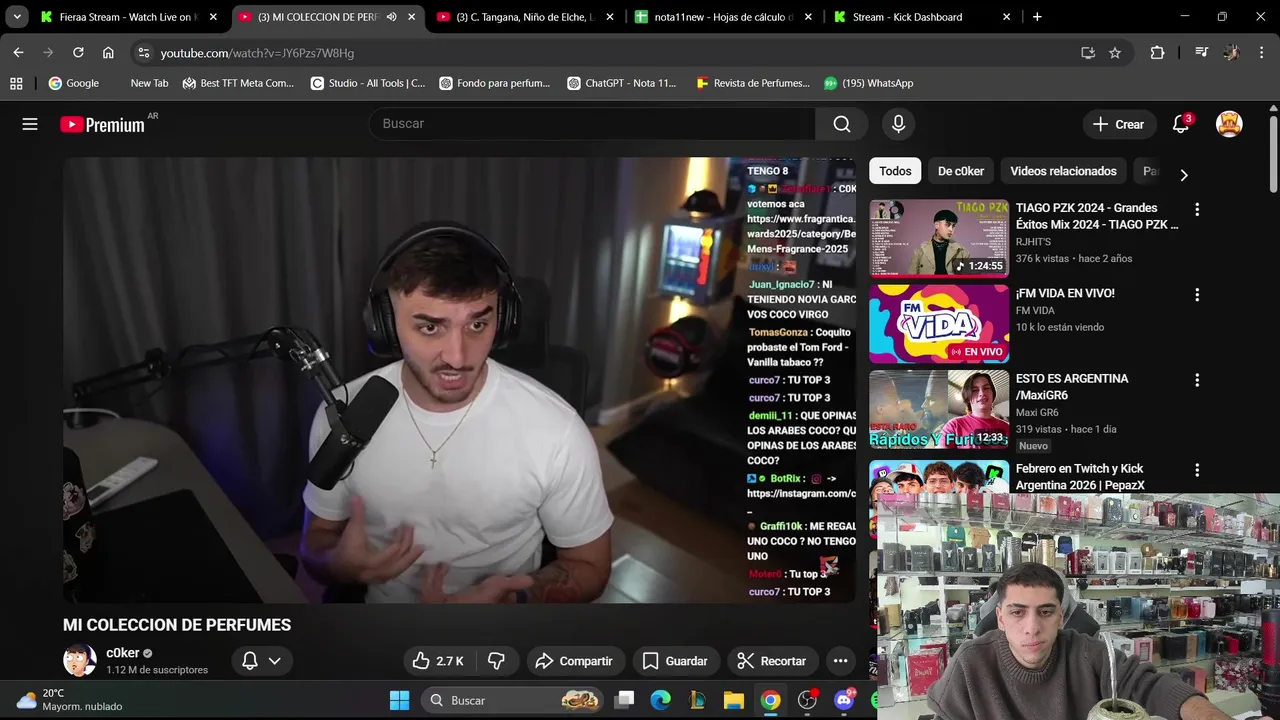The width and height of the screenshot is (1280, 720).
Task: Show next filter chips with chevron
Action: pos(1184,175)
